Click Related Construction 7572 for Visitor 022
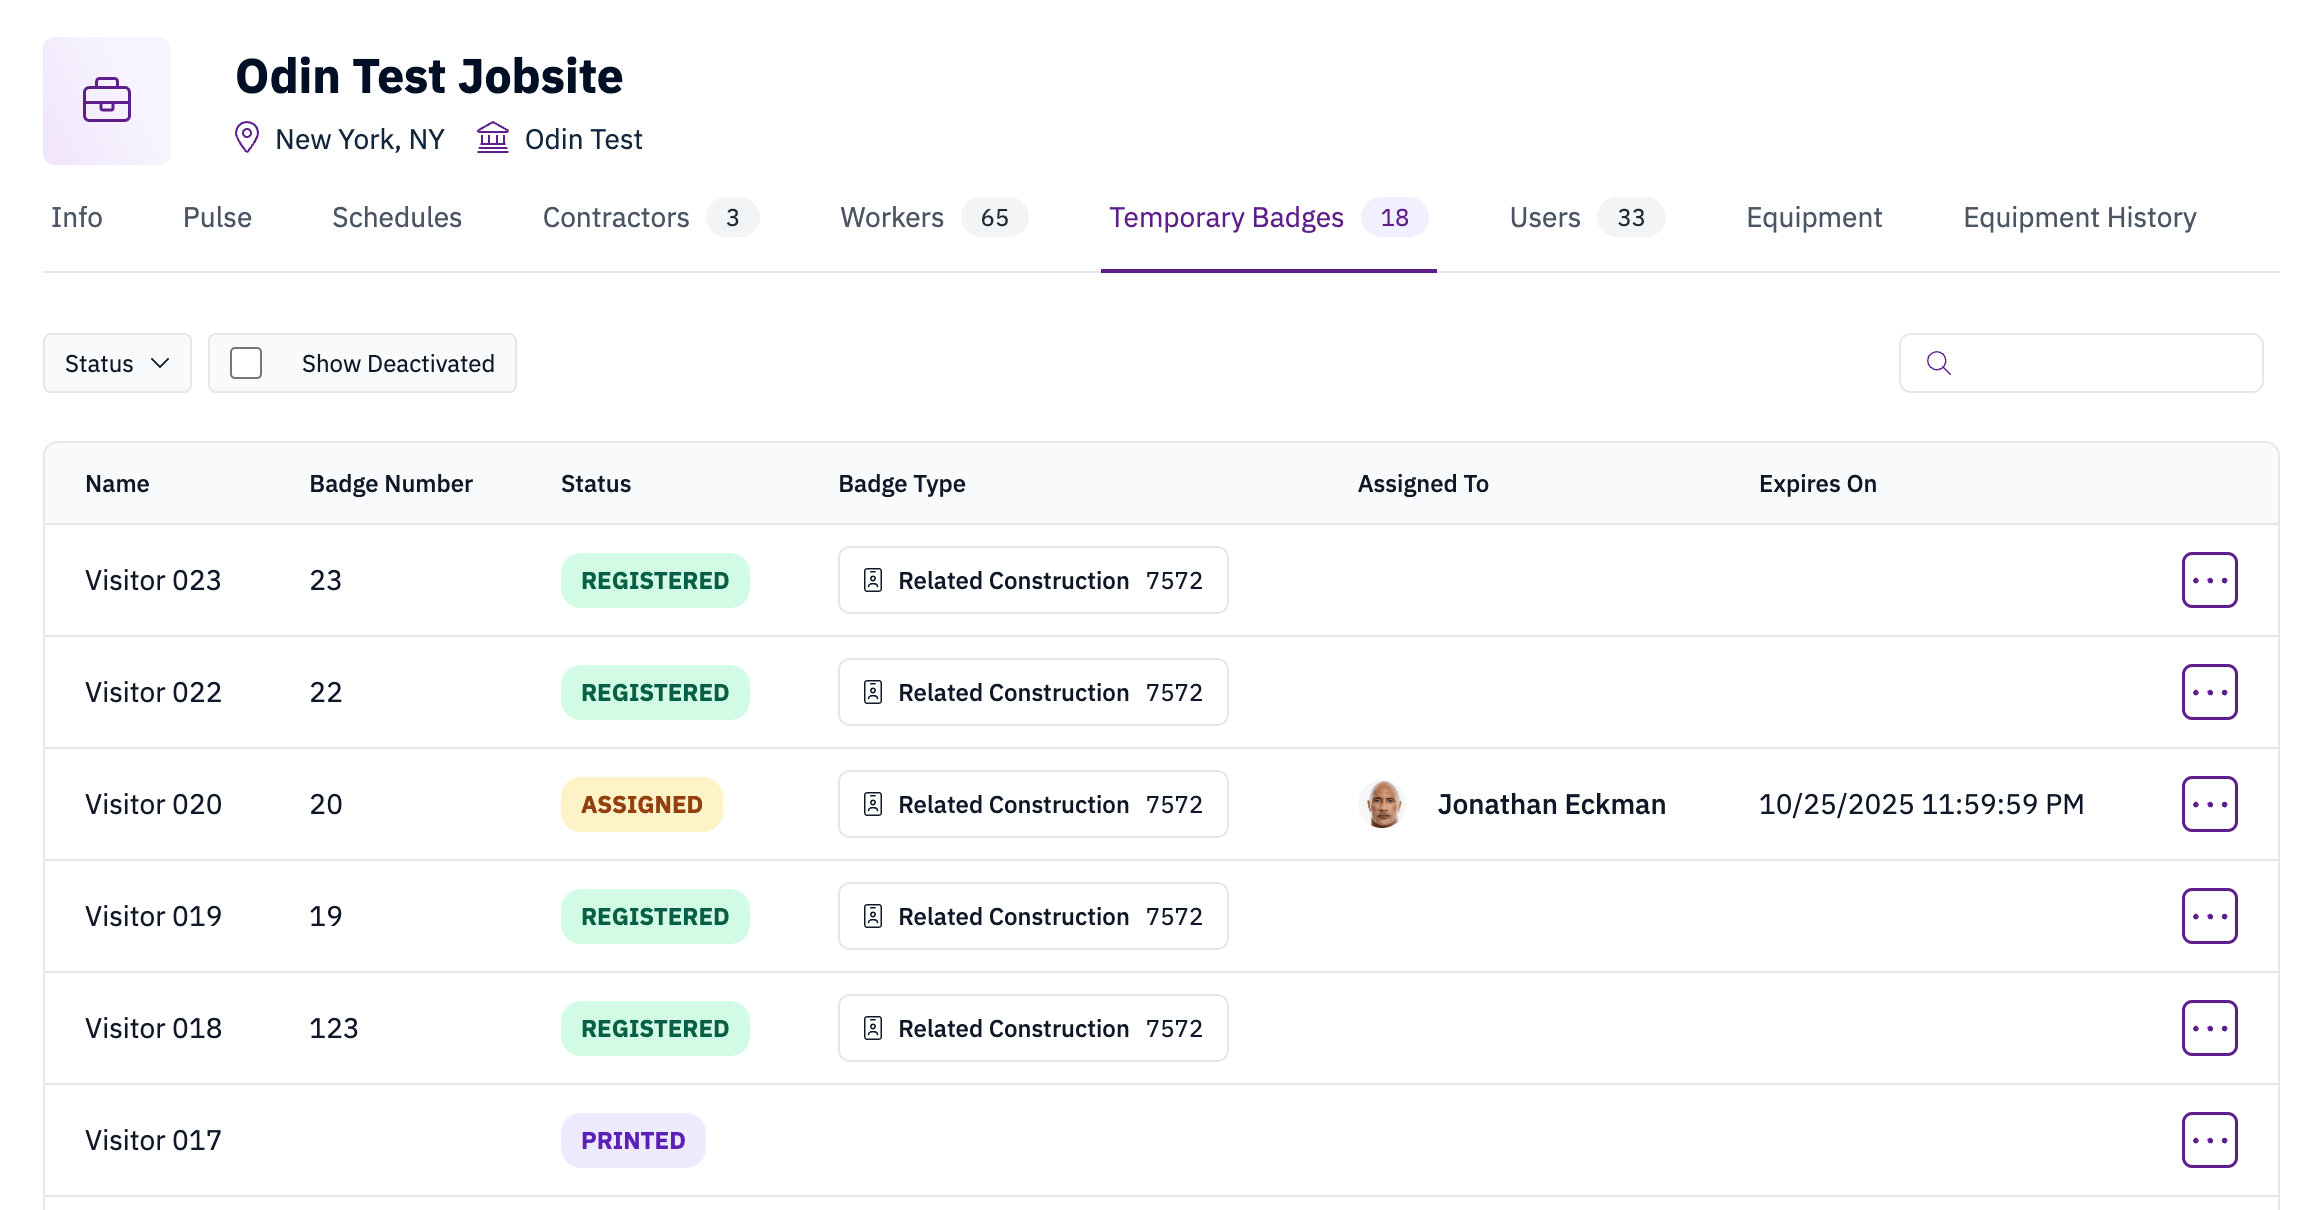 1033,692
